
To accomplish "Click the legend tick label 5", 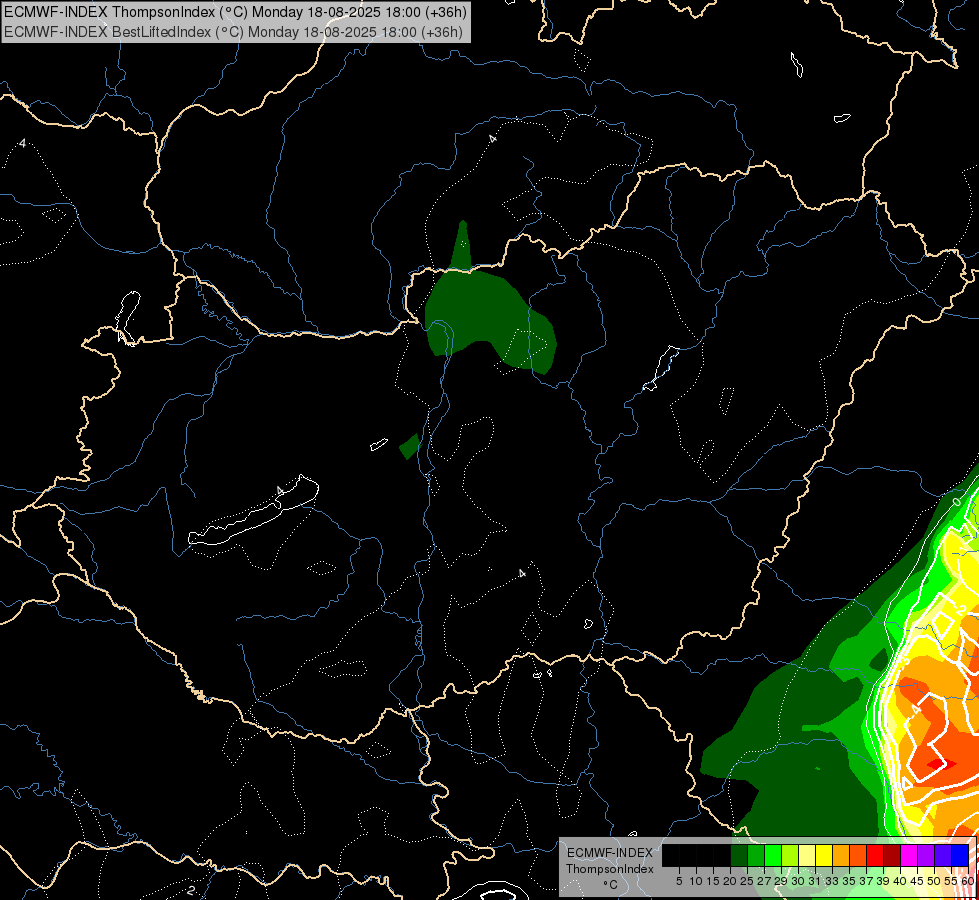I will click(x=679, y=881).
